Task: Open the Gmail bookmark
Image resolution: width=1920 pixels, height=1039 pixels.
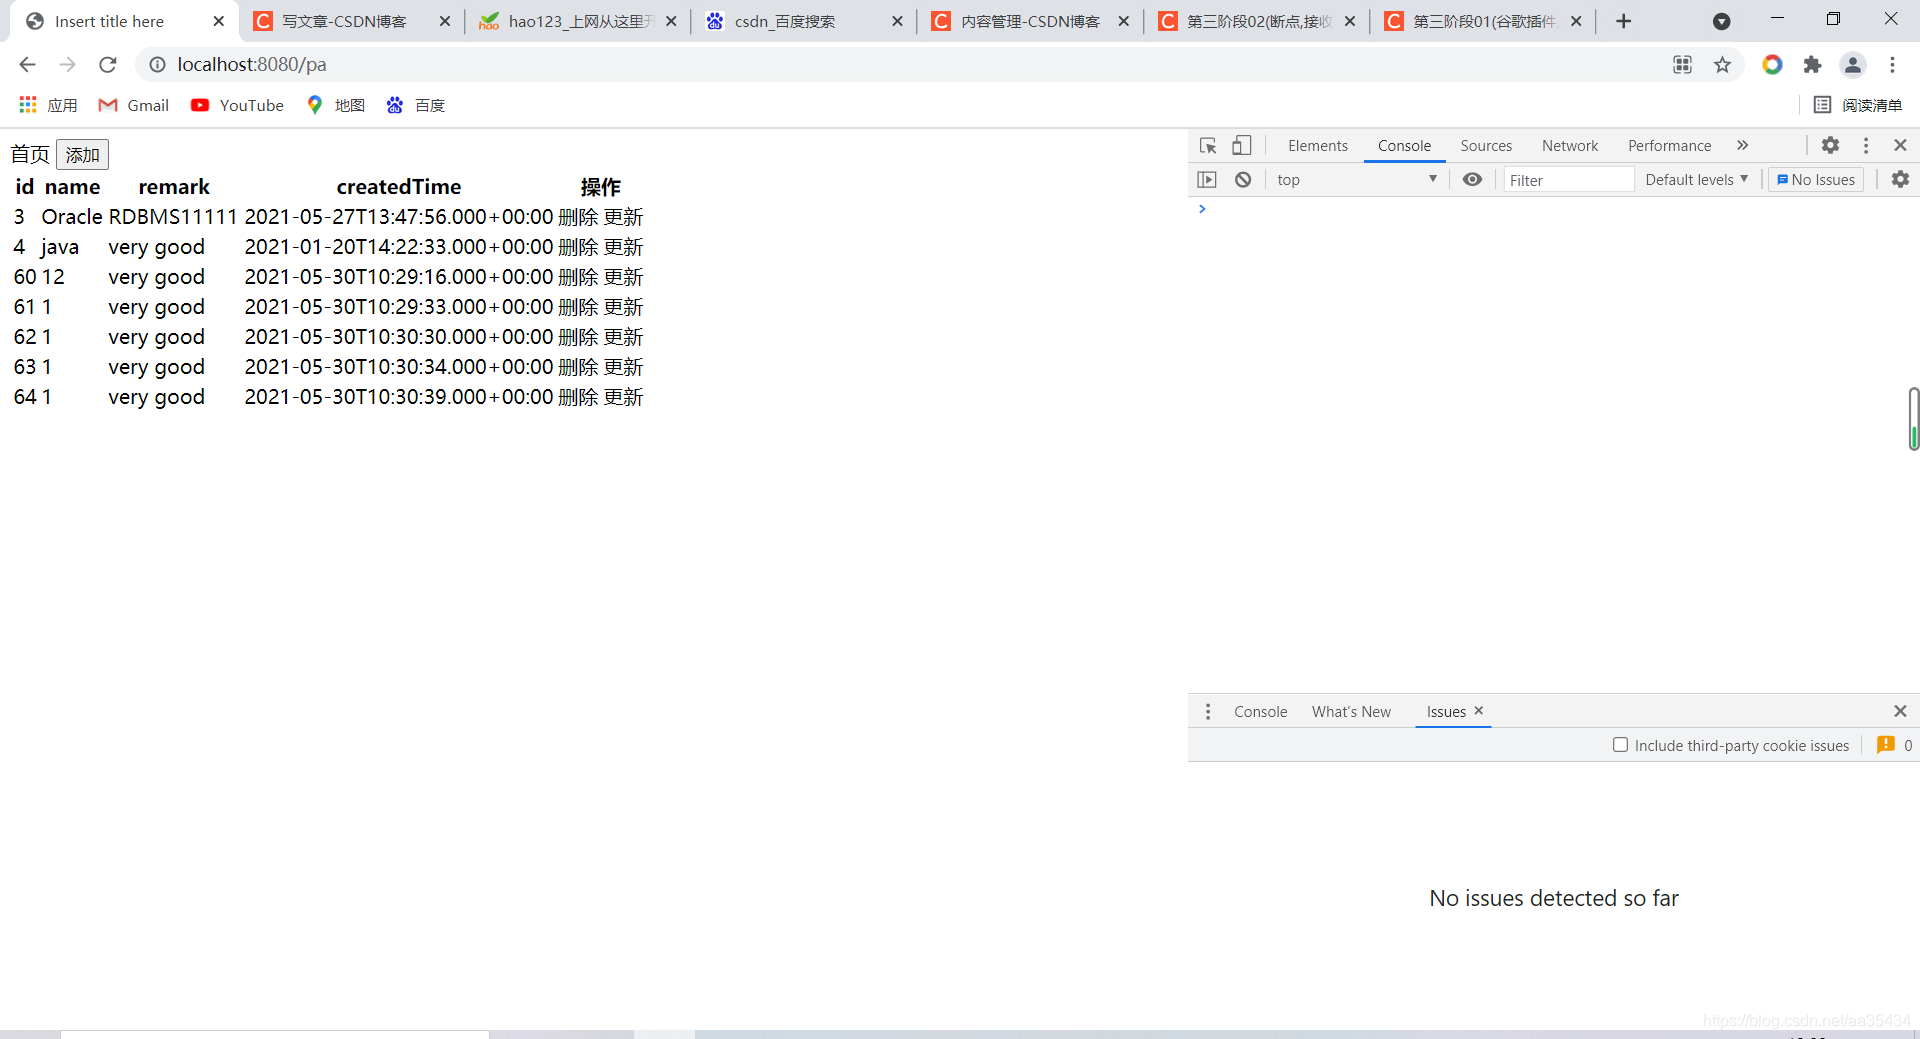Action: click(x=134, y=105)
